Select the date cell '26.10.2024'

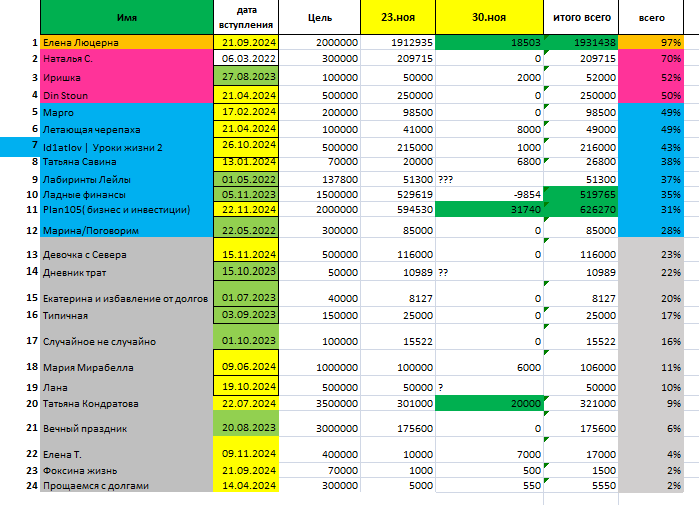[246, 147]
